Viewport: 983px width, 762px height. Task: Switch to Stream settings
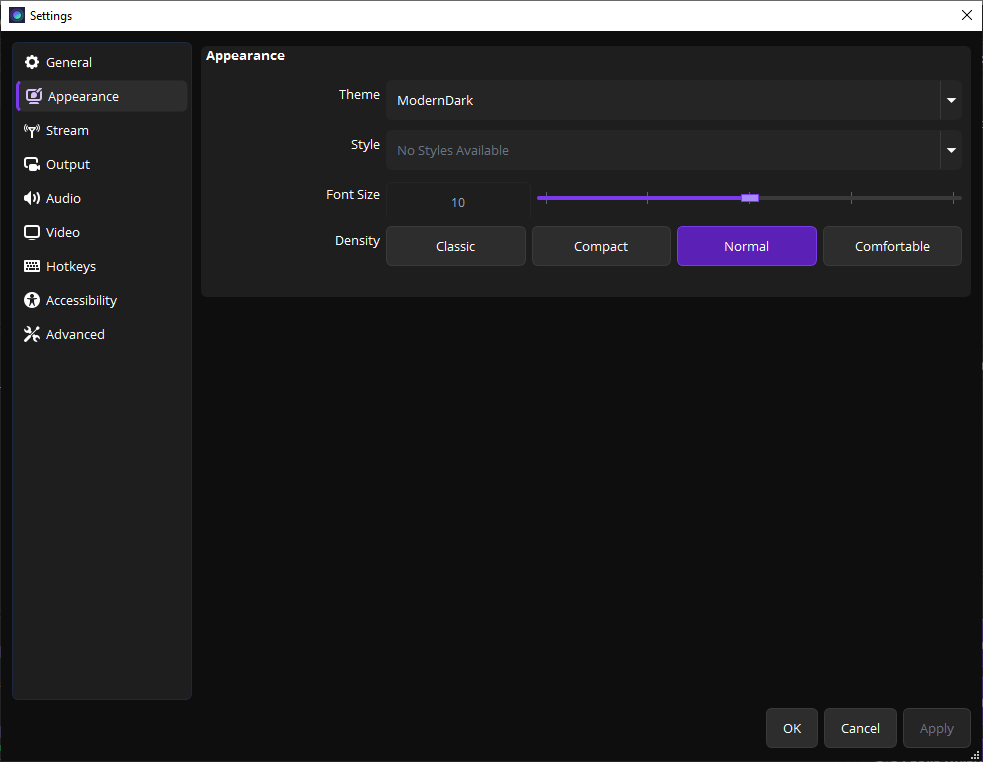[102, 130]
